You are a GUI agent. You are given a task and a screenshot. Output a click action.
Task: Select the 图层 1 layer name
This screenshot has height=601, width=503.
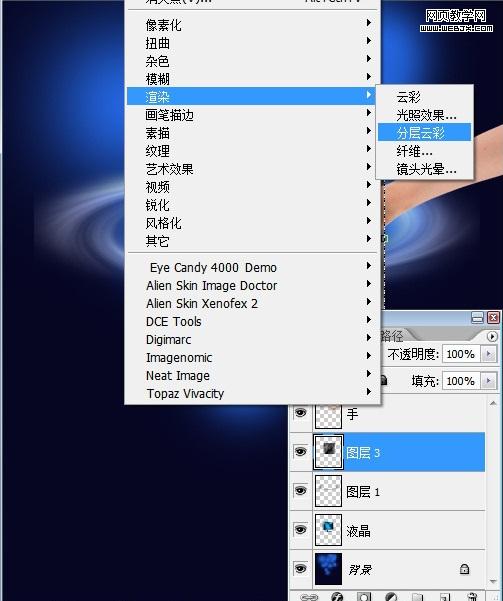pyautogui.click(x=363, y=492)
